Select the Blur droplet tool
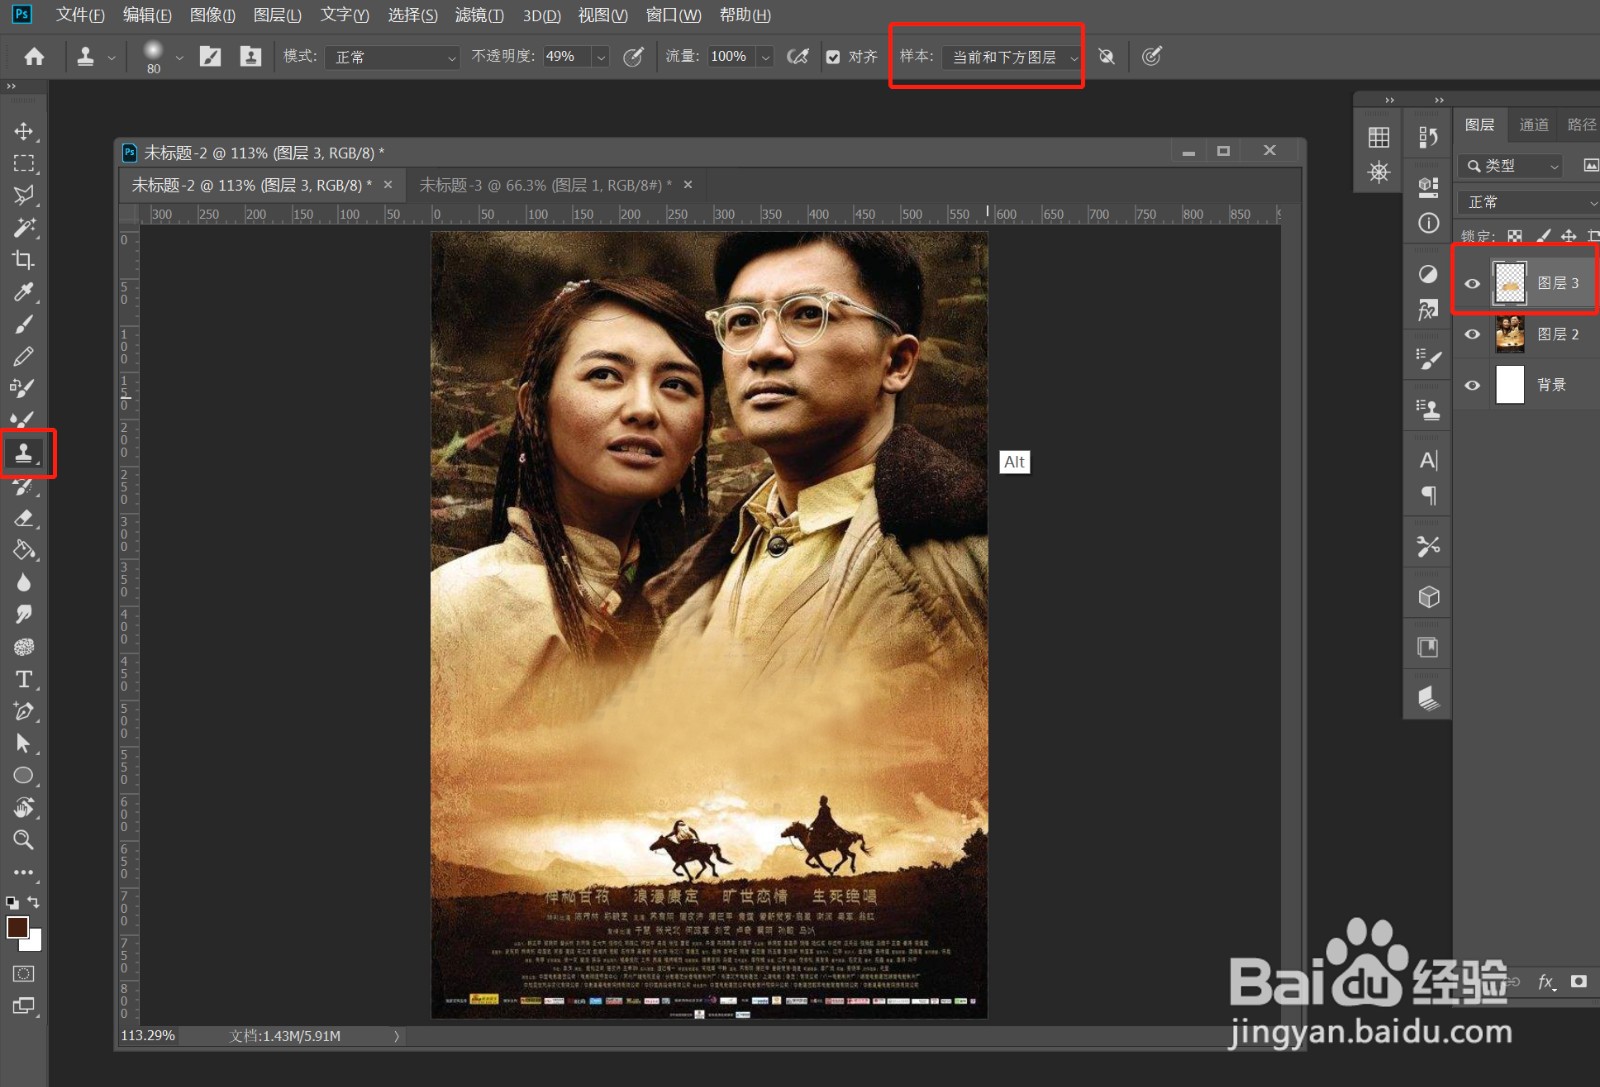 click(x=24, y=582)
